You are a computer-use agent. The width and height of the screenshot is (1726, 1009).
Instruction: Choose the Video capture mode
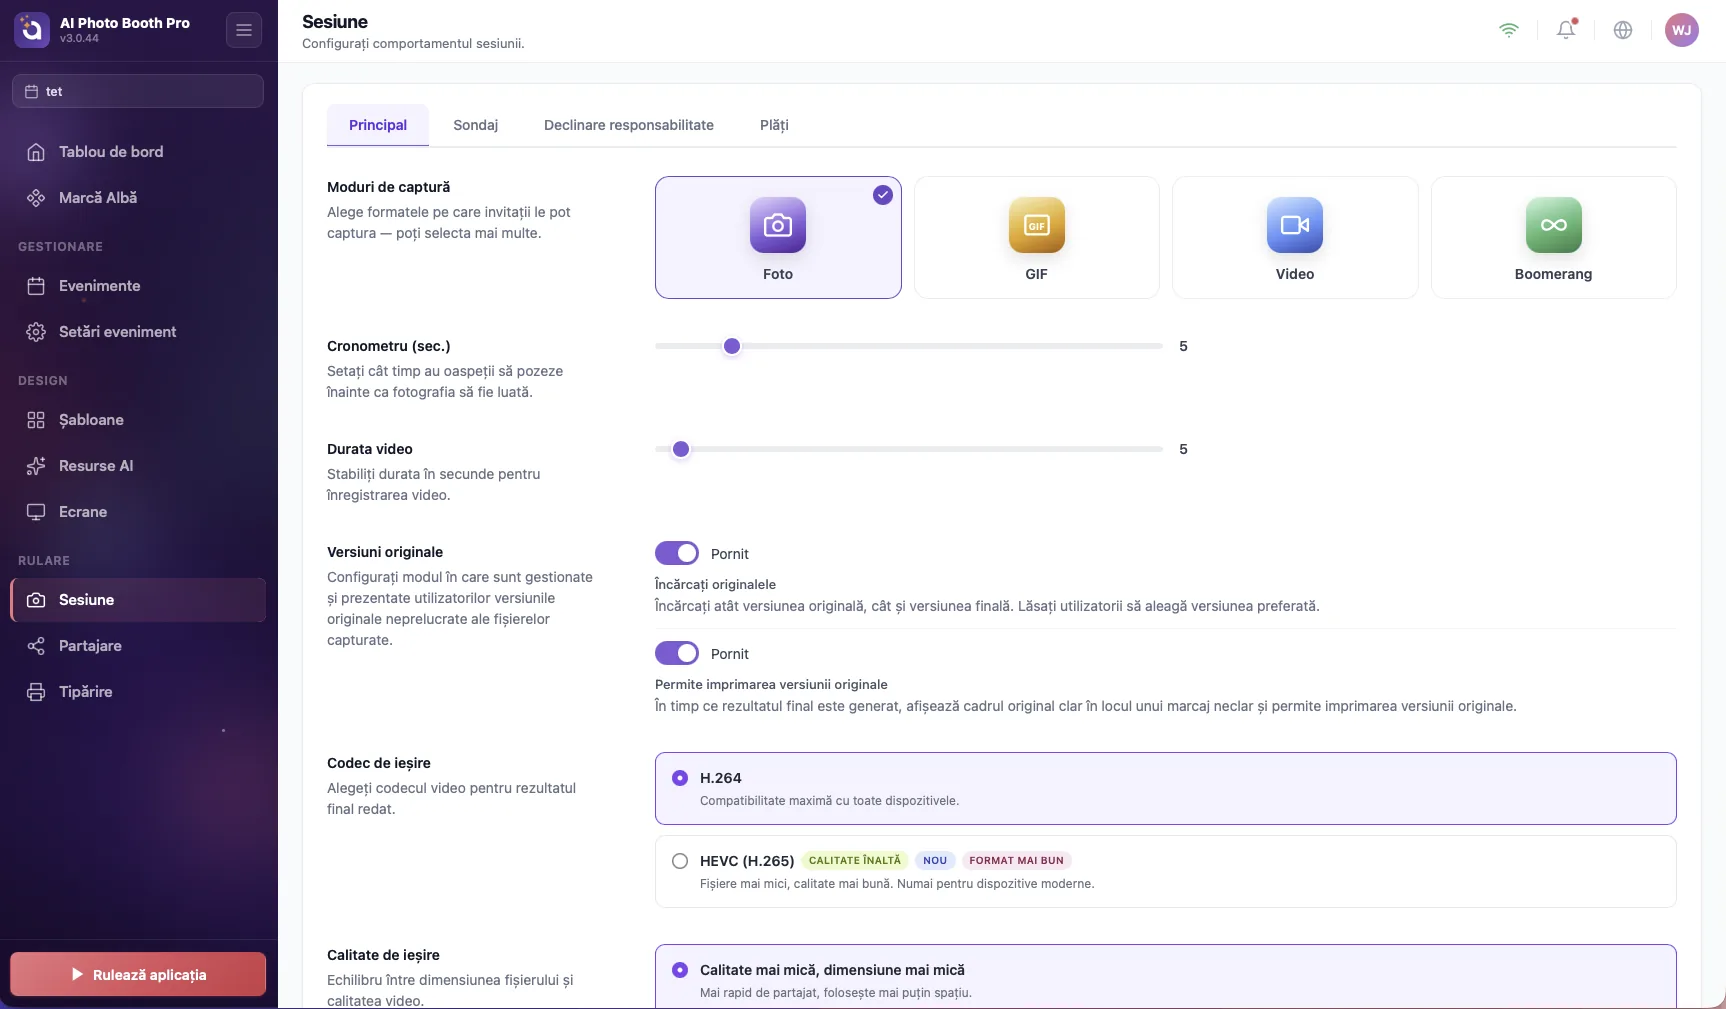pos(1295,238)
